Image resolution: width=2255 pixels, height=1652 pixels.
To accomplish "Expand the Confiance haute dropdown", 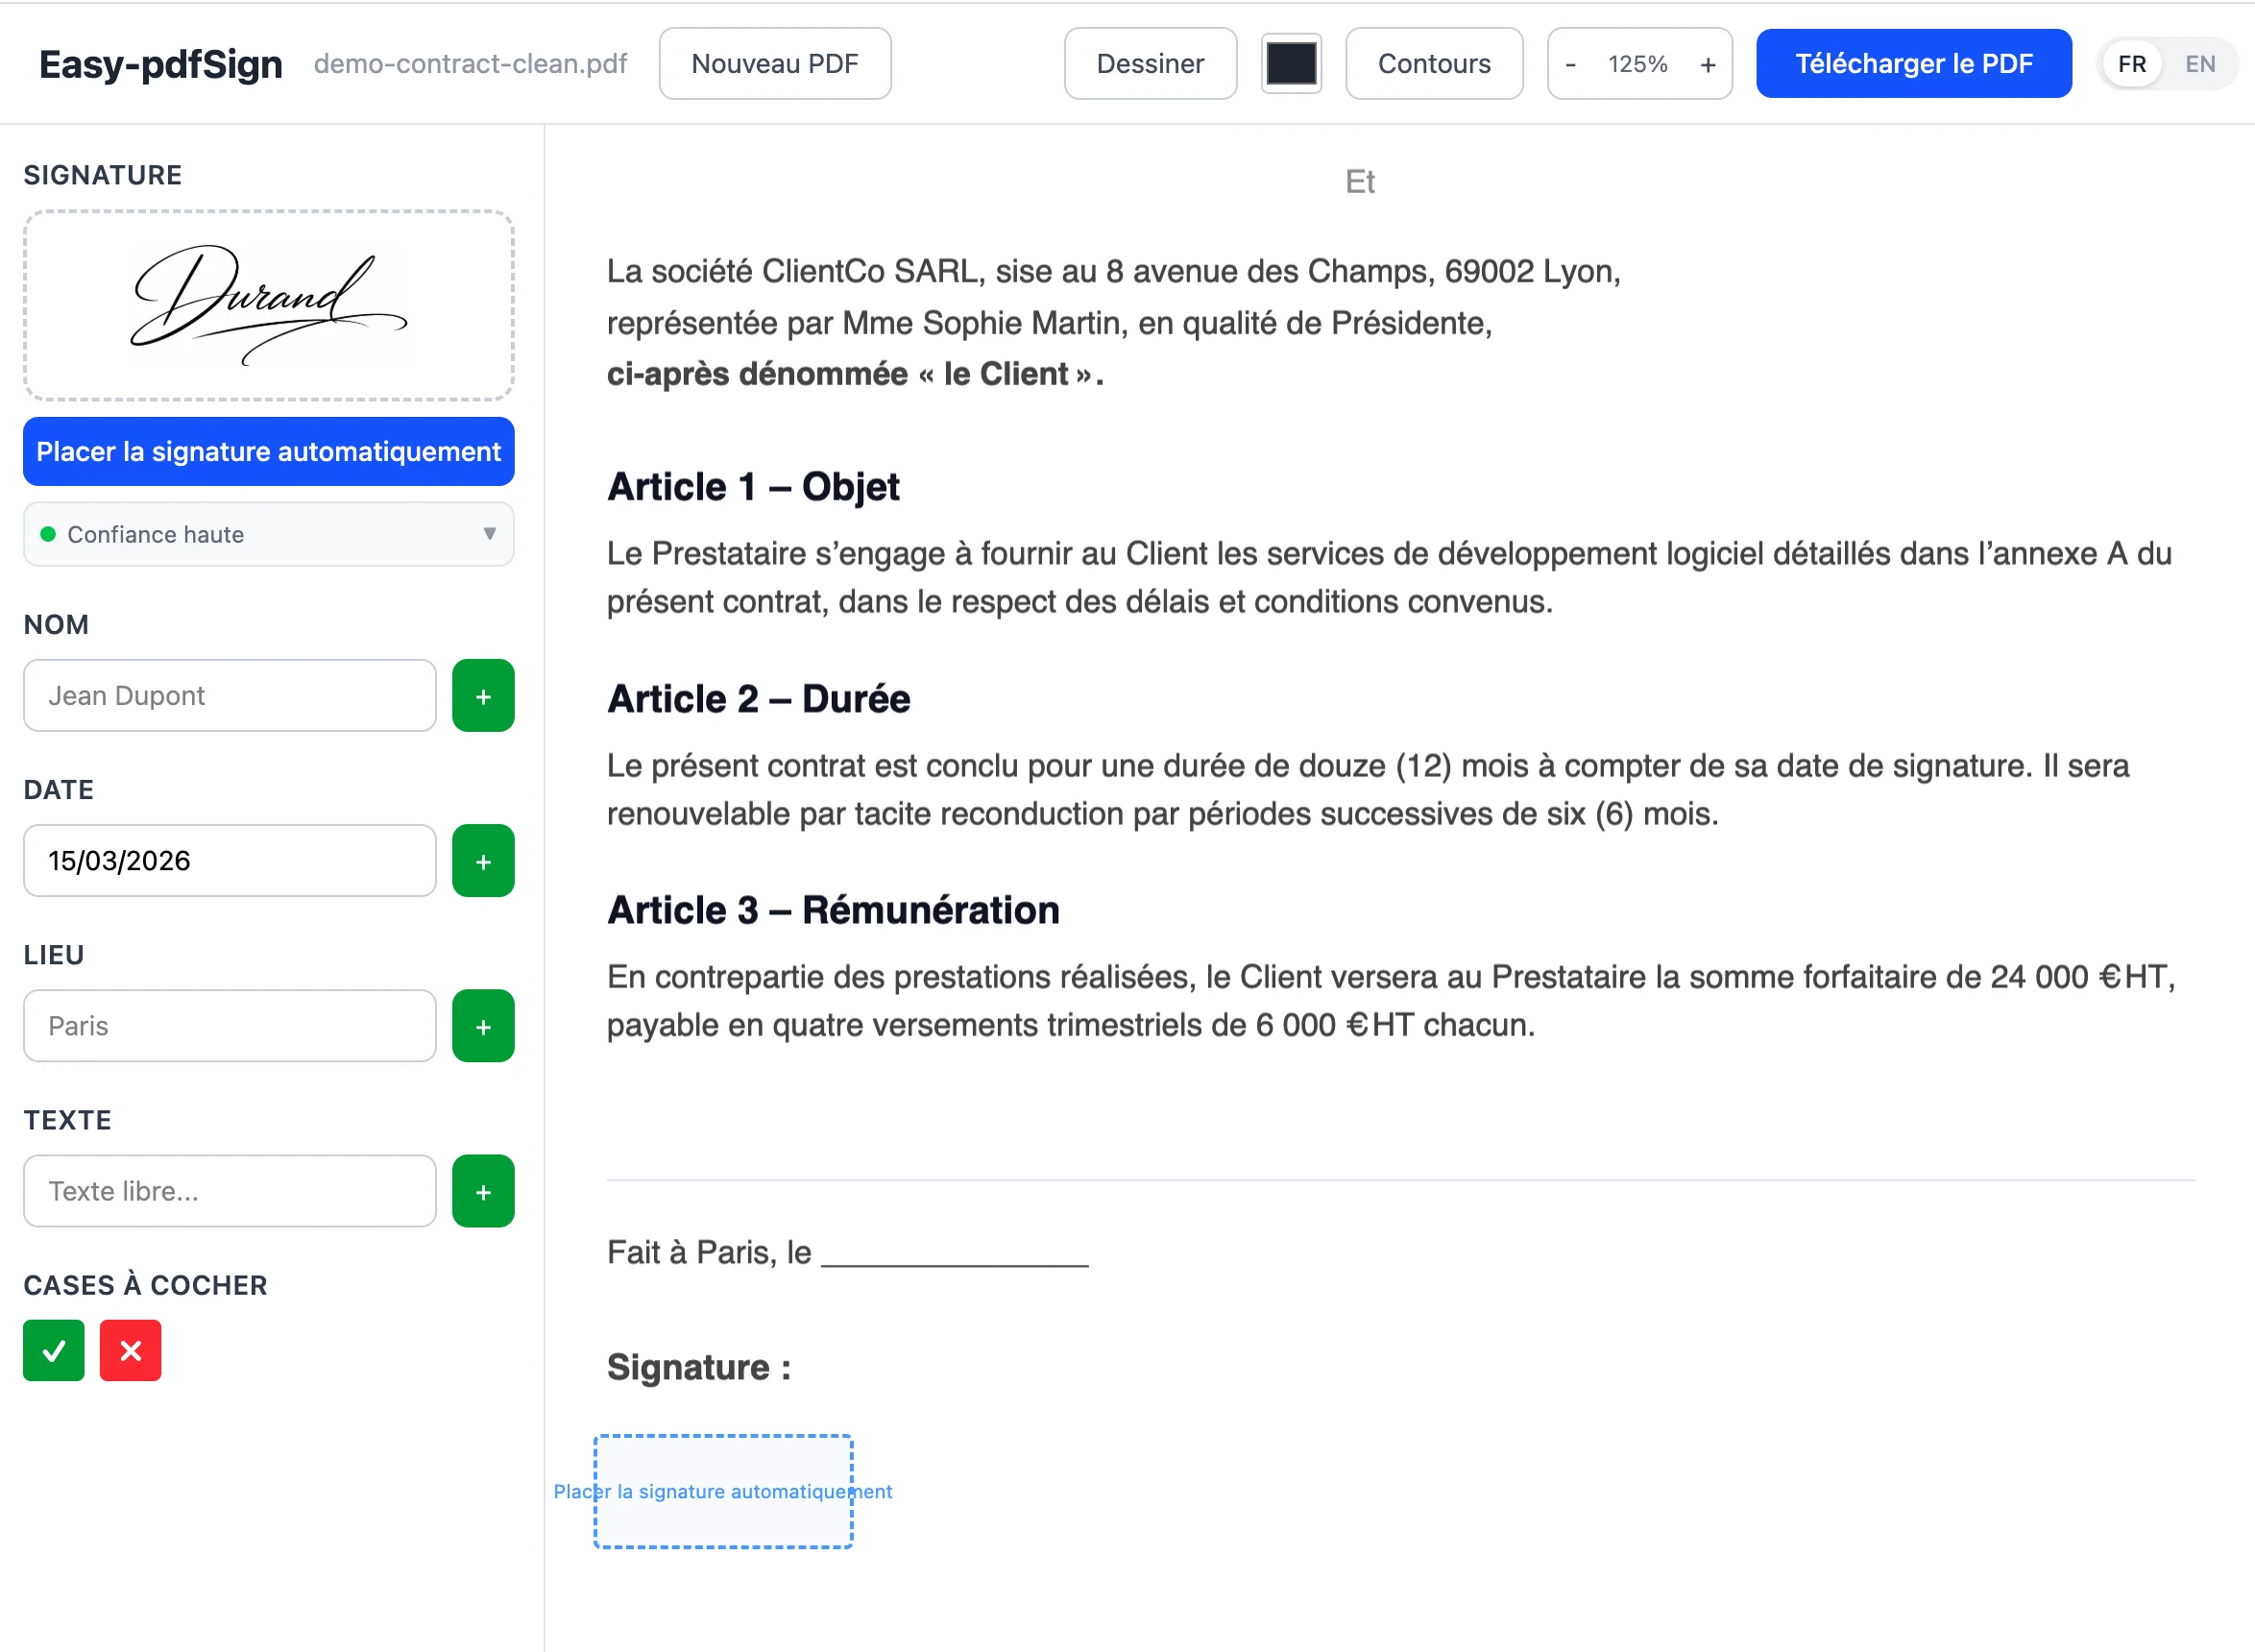I will [268, 535].
